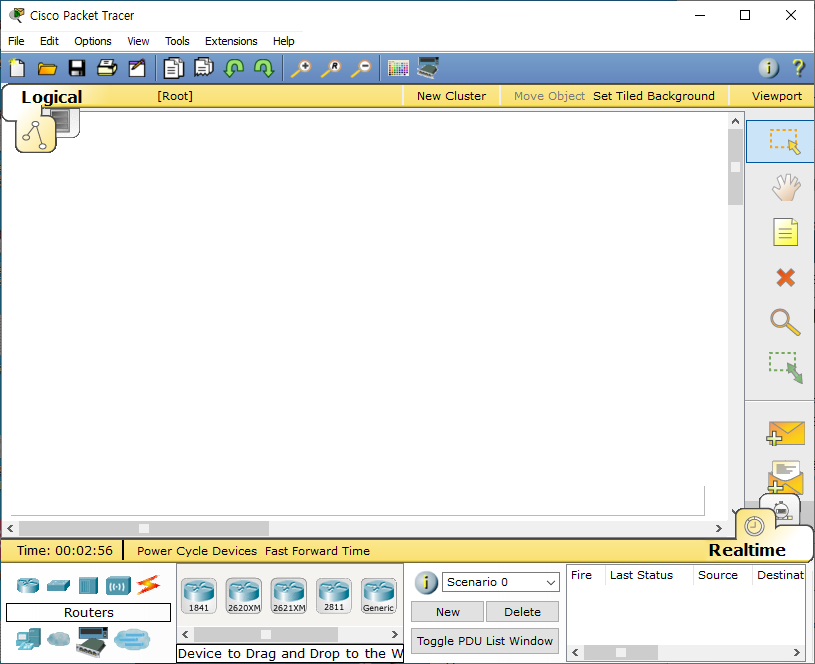This screenshot has width=815, height=664.
Task: Click the New scenario button
Action: tap(448, 612)
